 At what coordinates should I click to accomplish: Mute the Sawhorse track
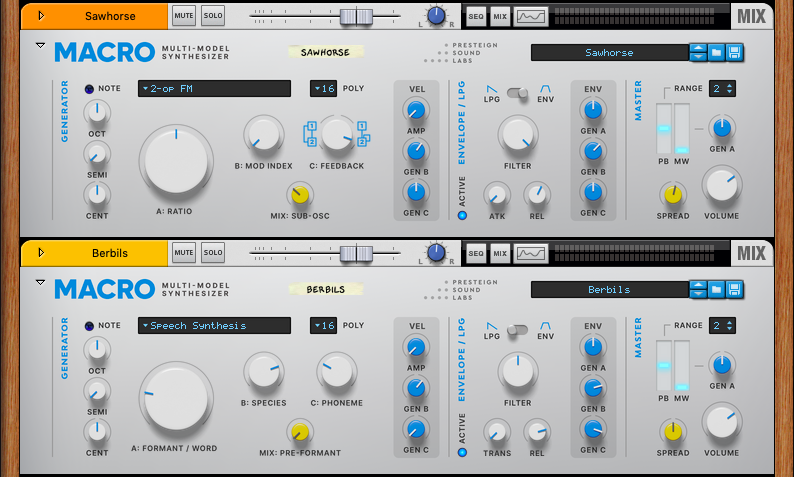184,16
